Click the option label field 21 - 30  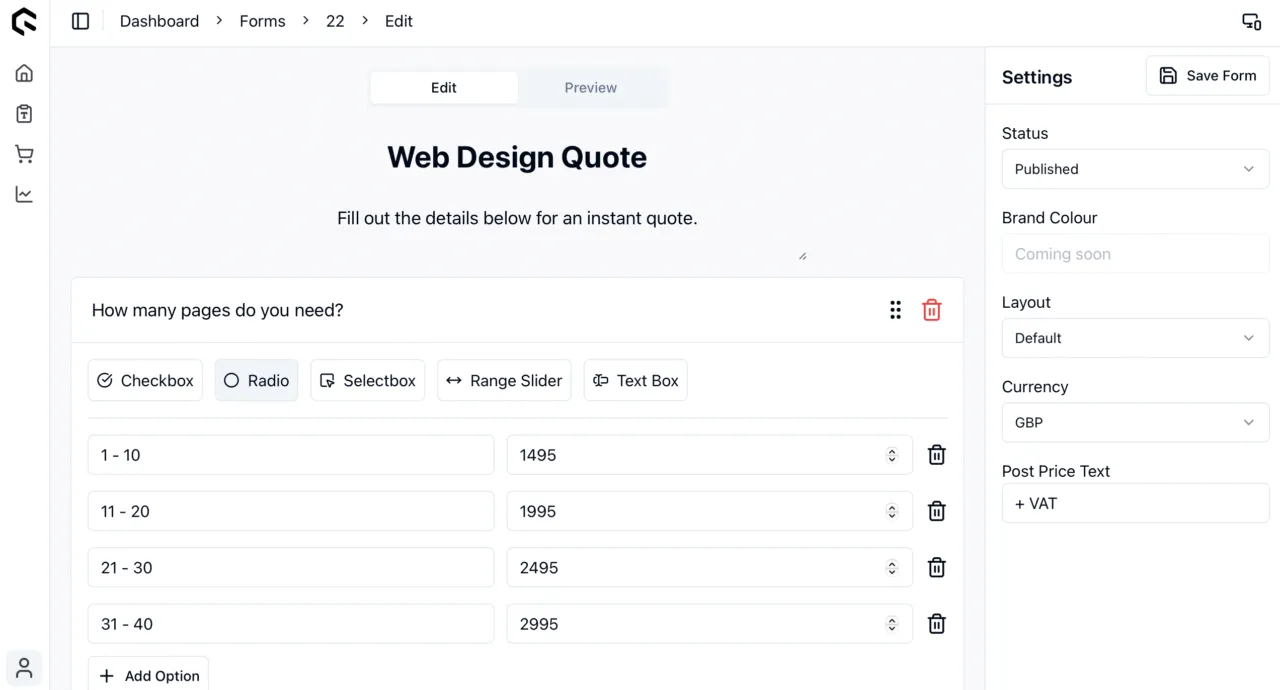click(291, 568)
